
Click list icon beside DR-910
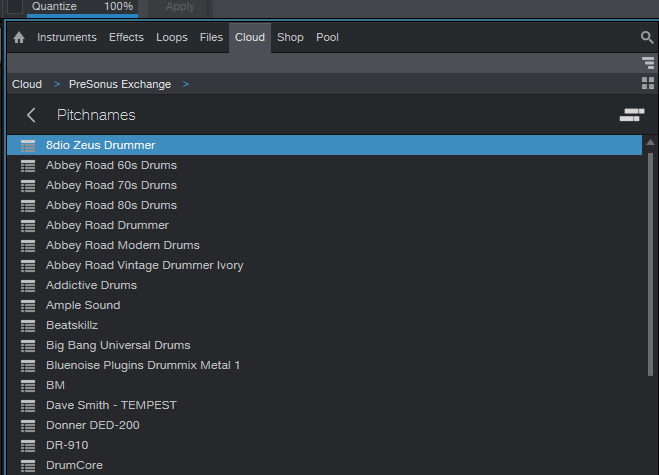(x=28, y=446)
